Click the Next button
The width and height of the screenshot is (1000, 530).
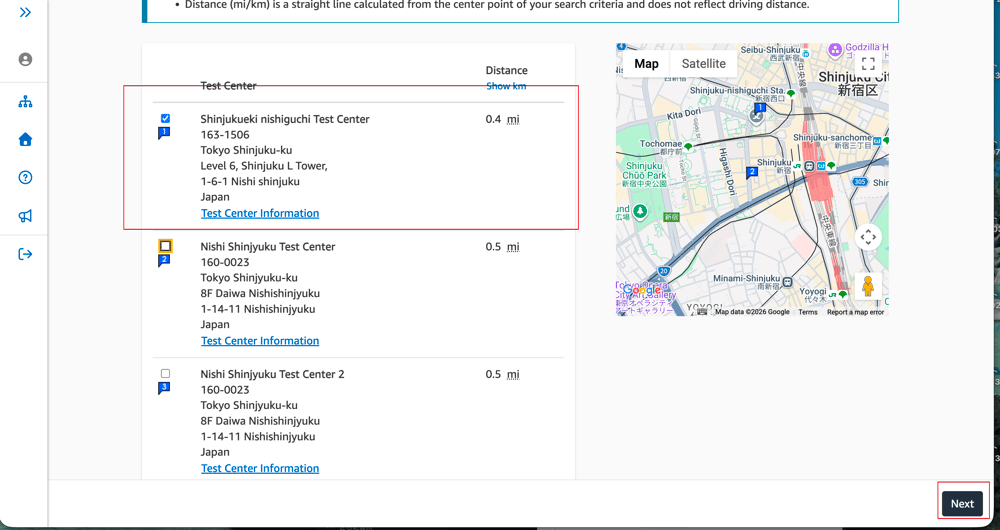coord(962,503)
